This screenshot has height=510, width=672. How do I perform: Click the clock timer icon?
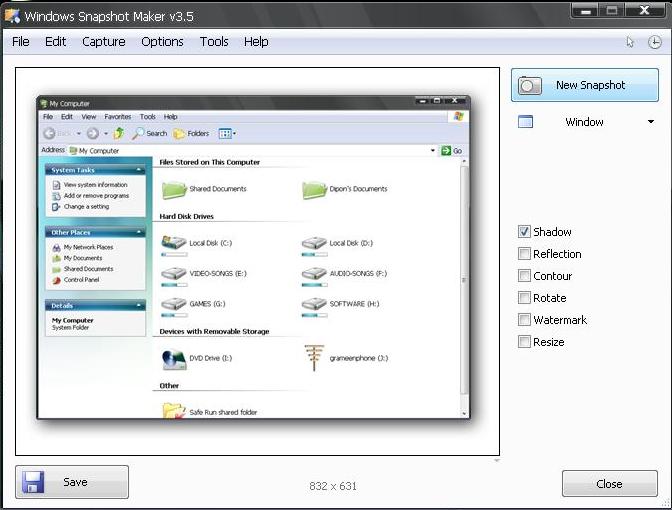(654, 42)
